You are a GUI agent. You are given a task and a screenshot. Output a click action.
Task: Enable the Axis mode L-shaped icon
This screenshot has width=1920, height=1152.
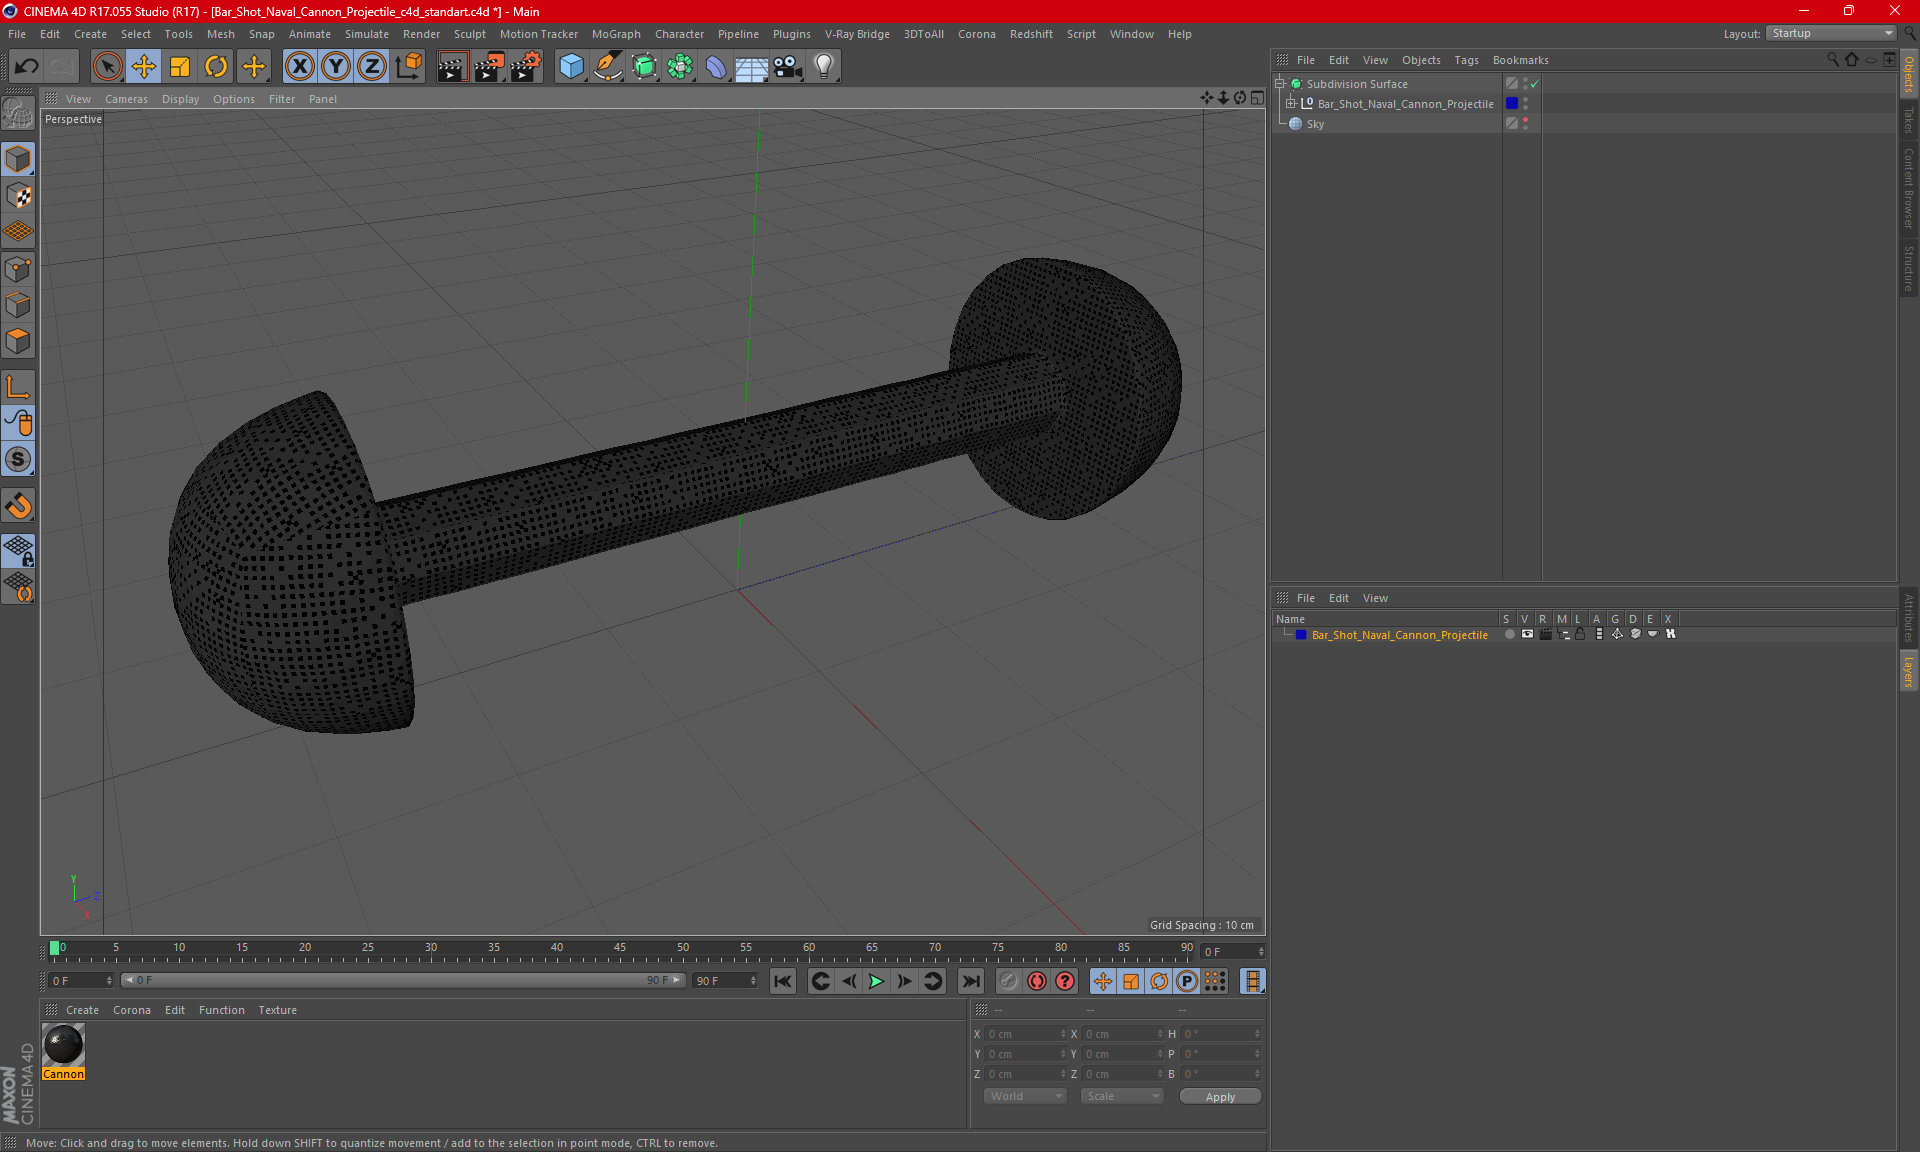pyautogui.click(x=18, y=387)
